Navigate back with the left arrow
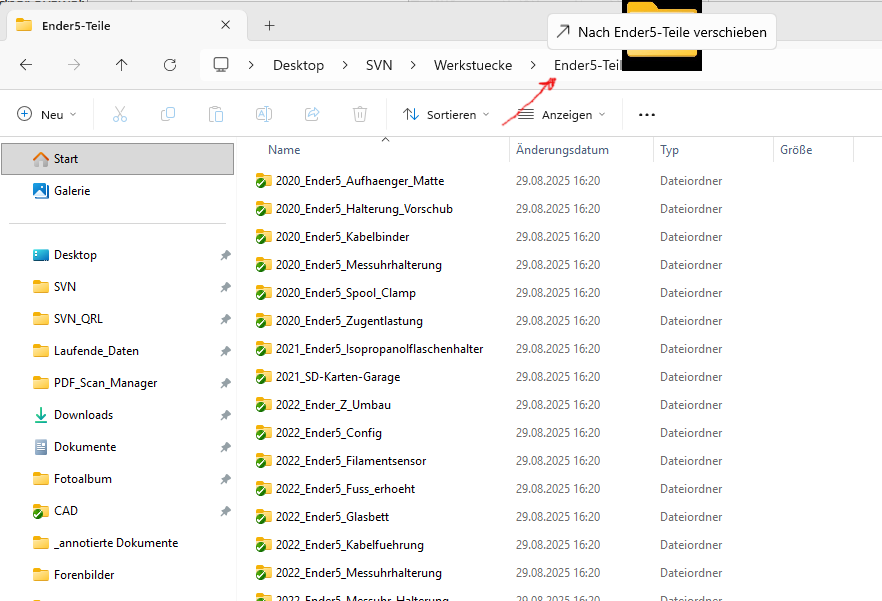Screen dimensions: 882x601 (x=26, y=65)
